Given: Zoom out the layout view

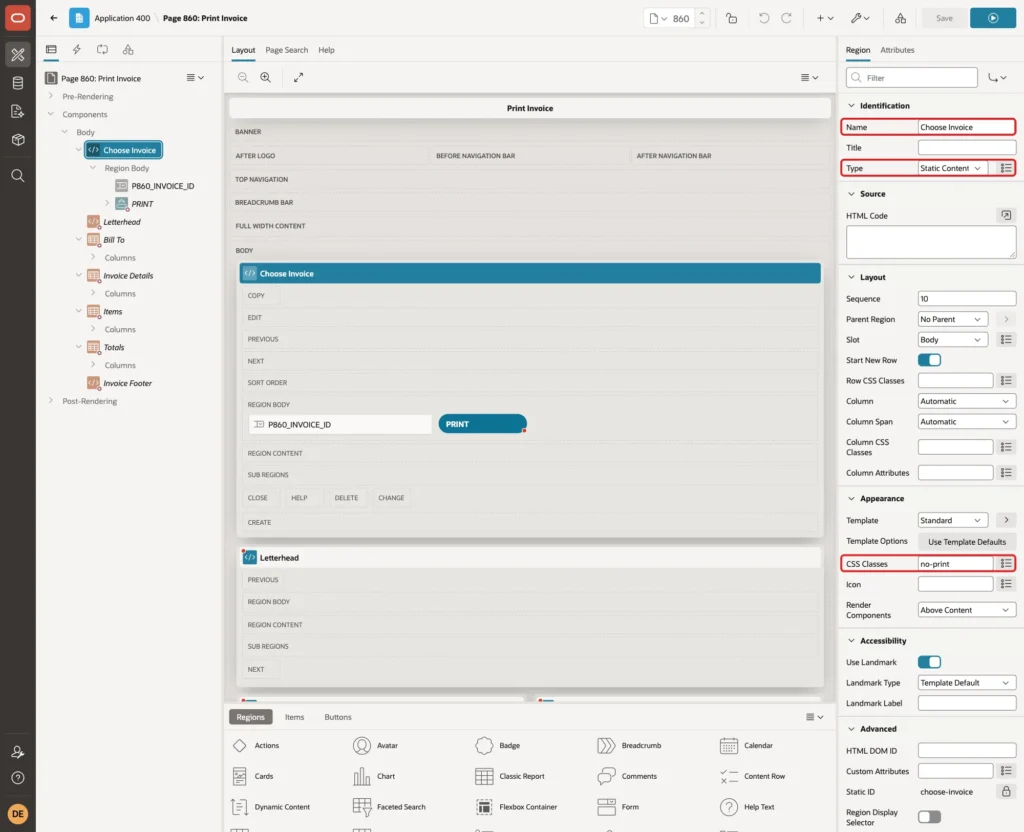Looking at the screenshot, I should (243, 77).
